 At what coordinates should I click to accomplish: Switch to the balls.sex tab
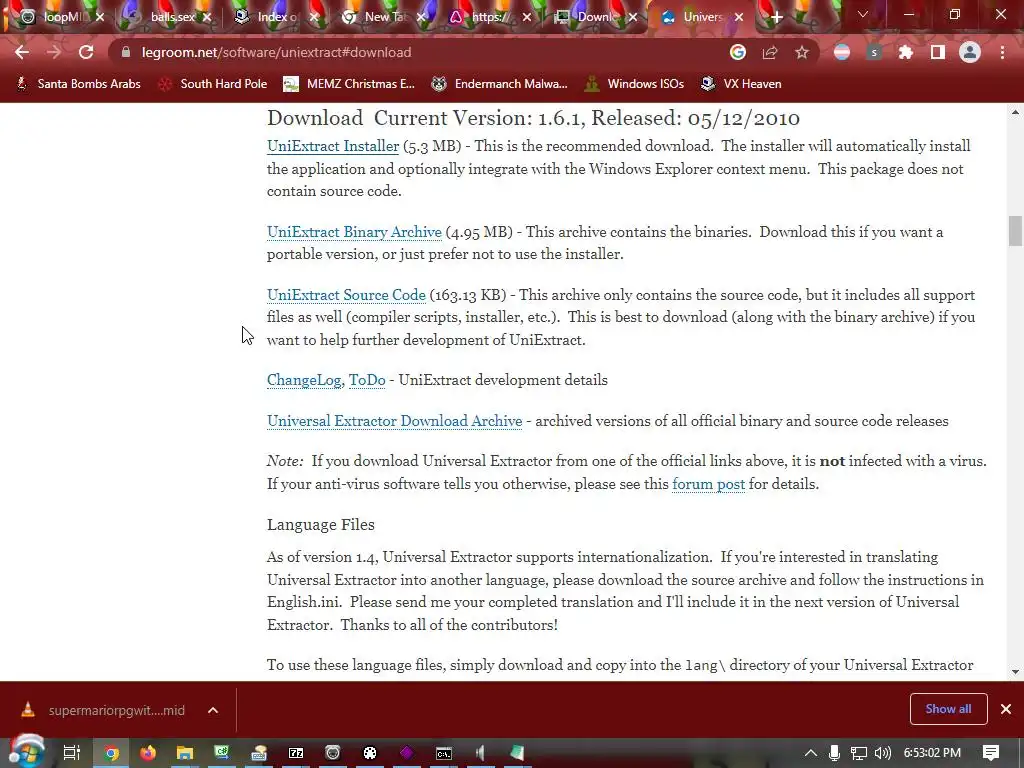coord(171,17)
